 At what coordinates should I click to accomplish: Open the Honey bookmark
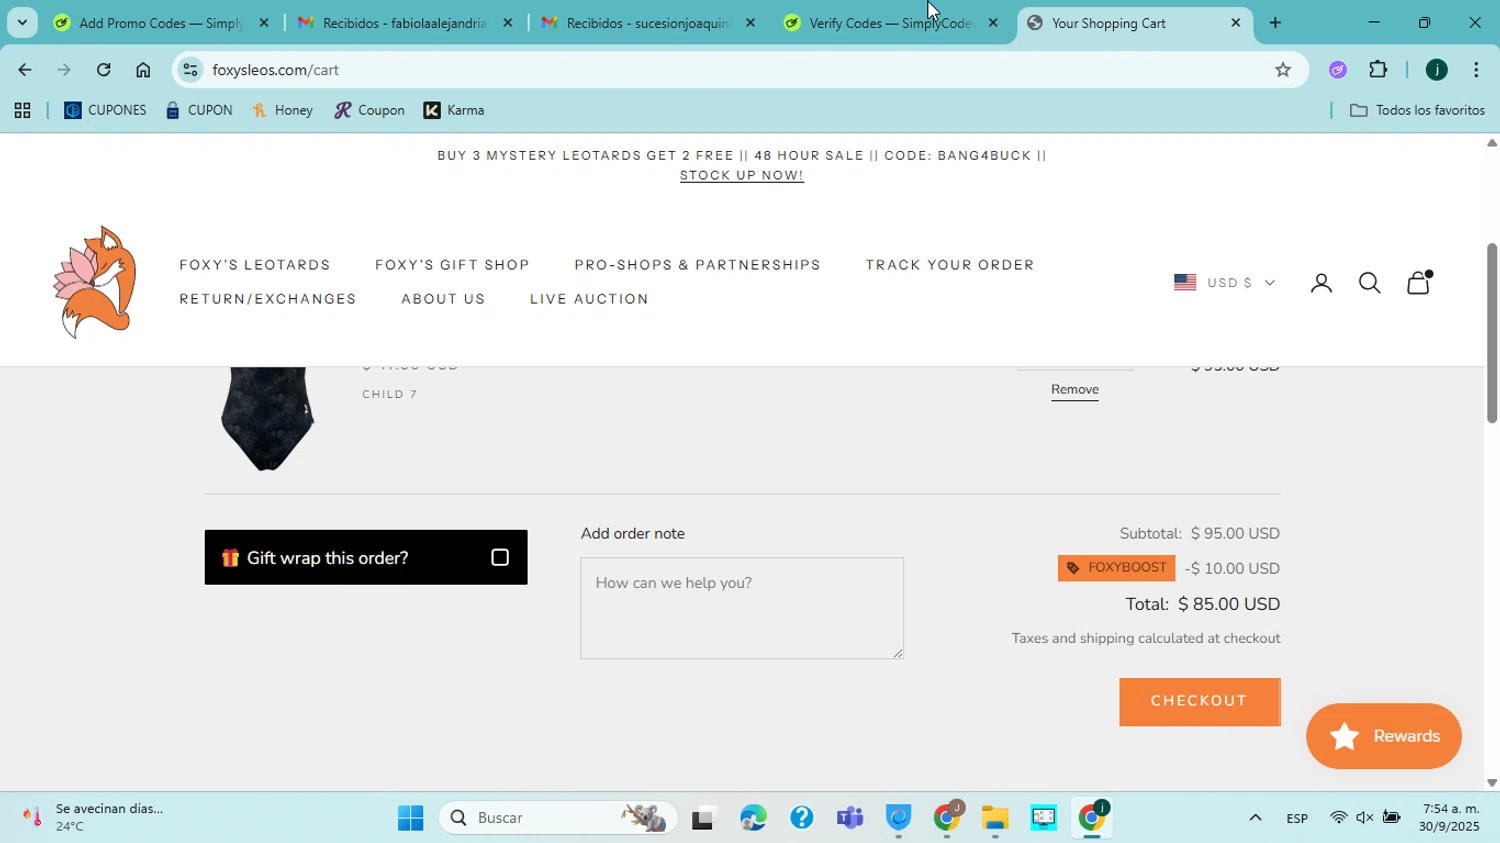283,111
